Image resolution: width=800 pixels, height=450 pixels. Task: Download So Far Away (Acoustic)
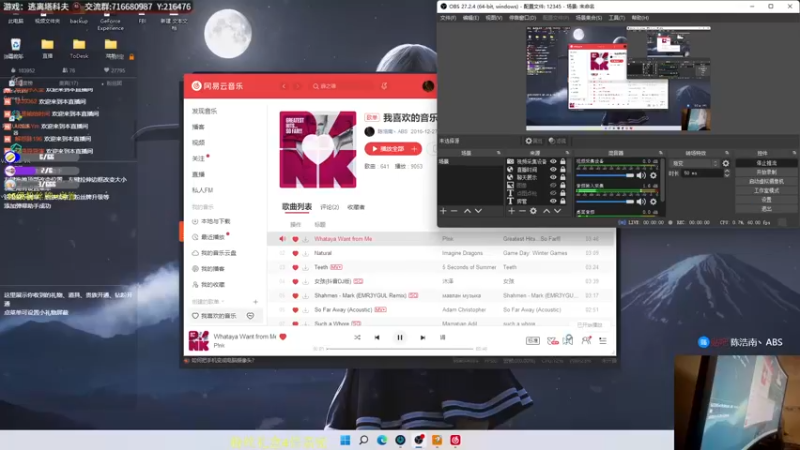pyautogui.click(x=306, y=310)
